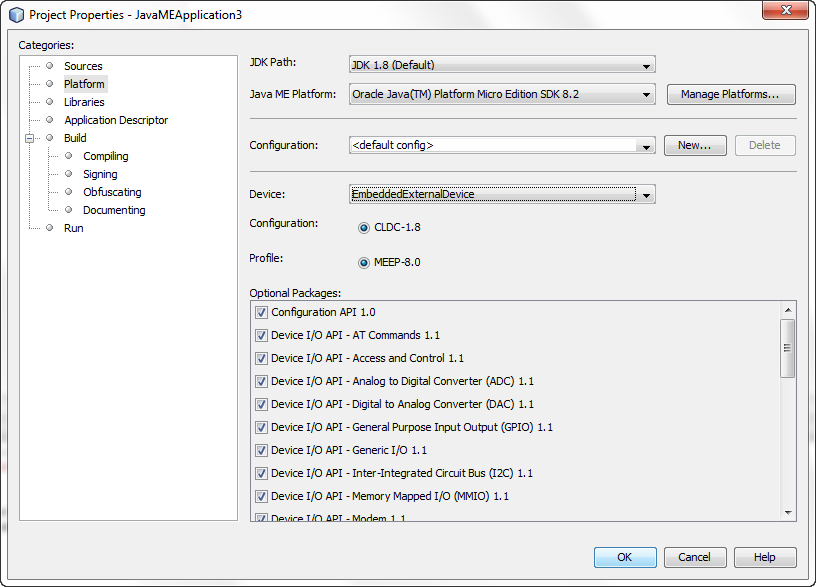Select Sources category in tree
Screen dimensions: 816x587
[x=83, y=66]
